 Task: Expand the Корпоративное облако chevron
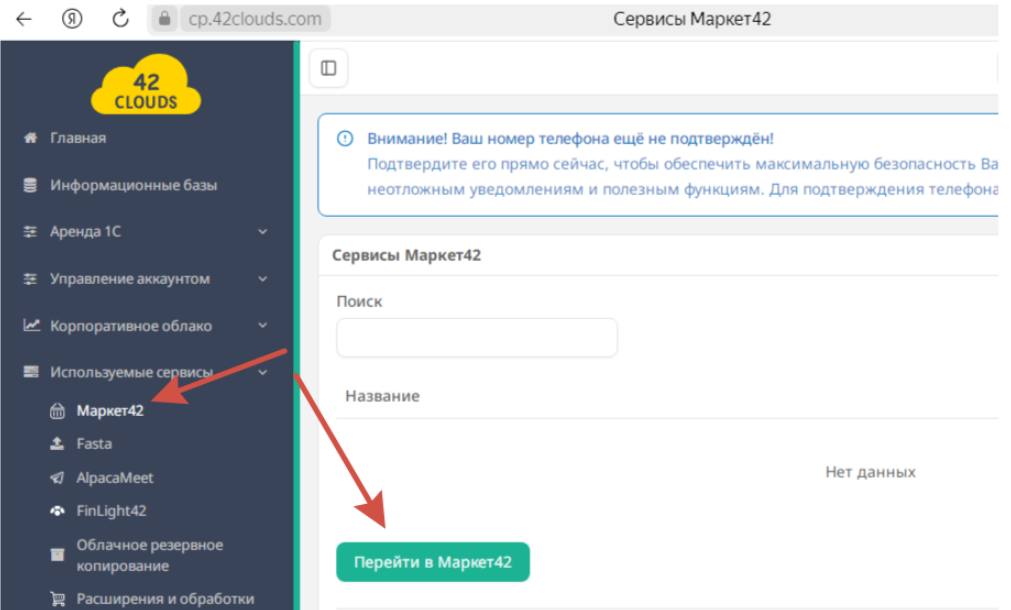click(262, 326)
